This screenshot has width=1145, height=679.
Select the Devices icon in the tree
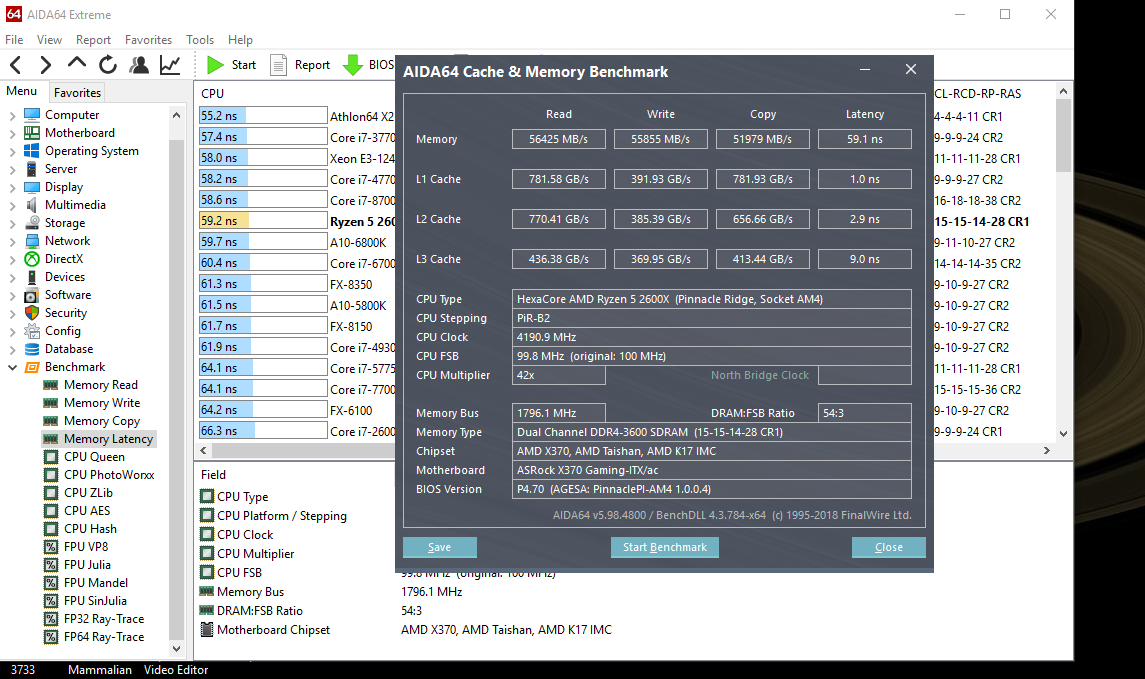(32, 277)
